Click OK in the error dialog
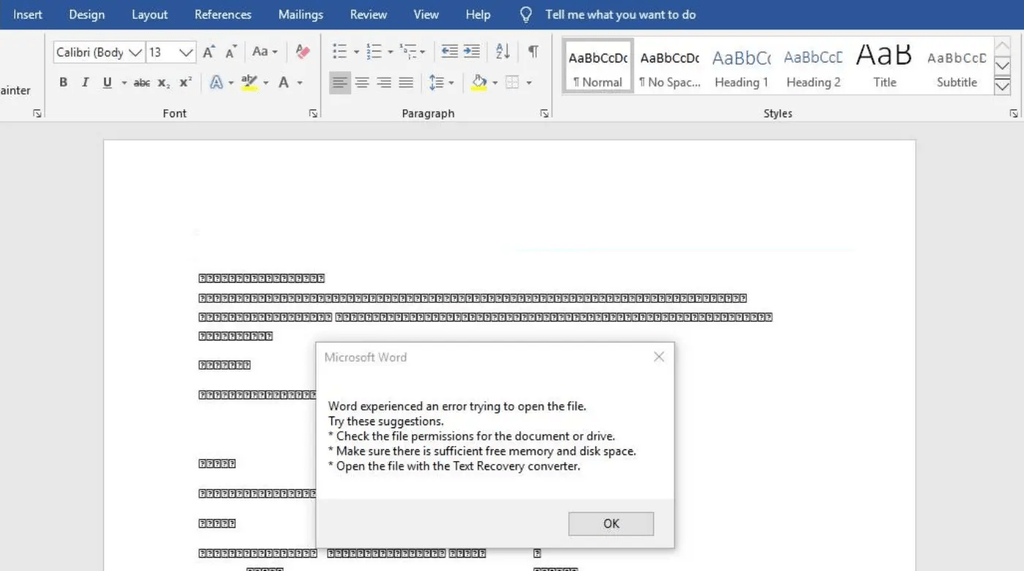Screen dimensions: 1024x571 click(x=611, y=523)
